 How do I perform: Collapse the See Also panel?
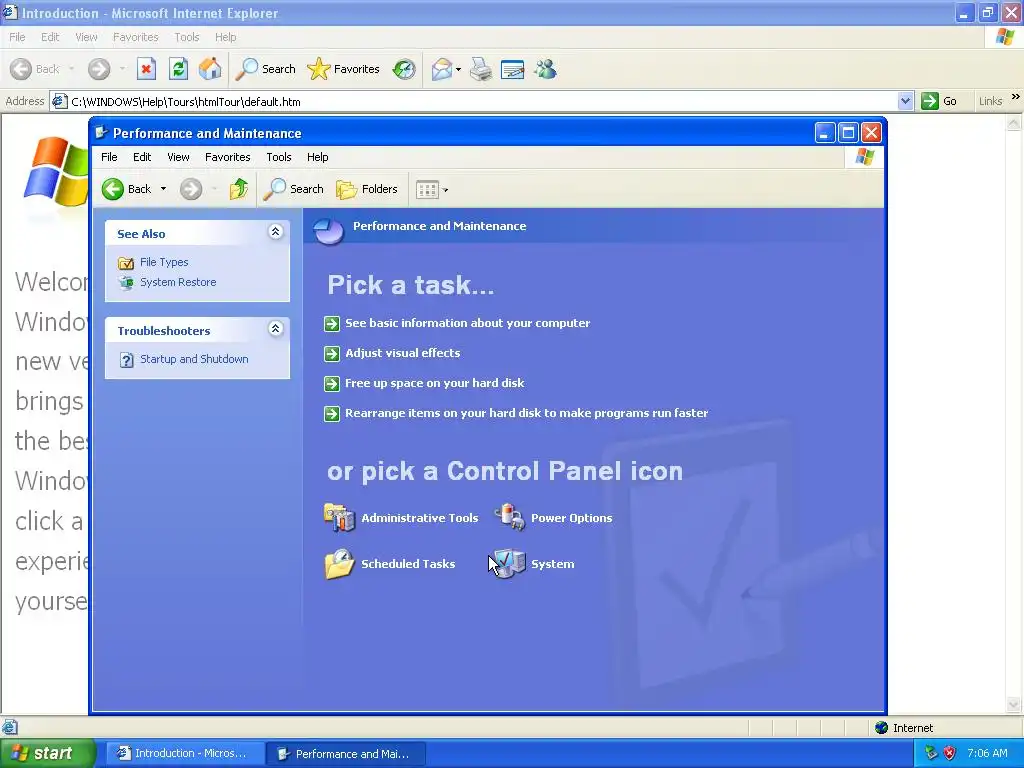tap(276, 232)
